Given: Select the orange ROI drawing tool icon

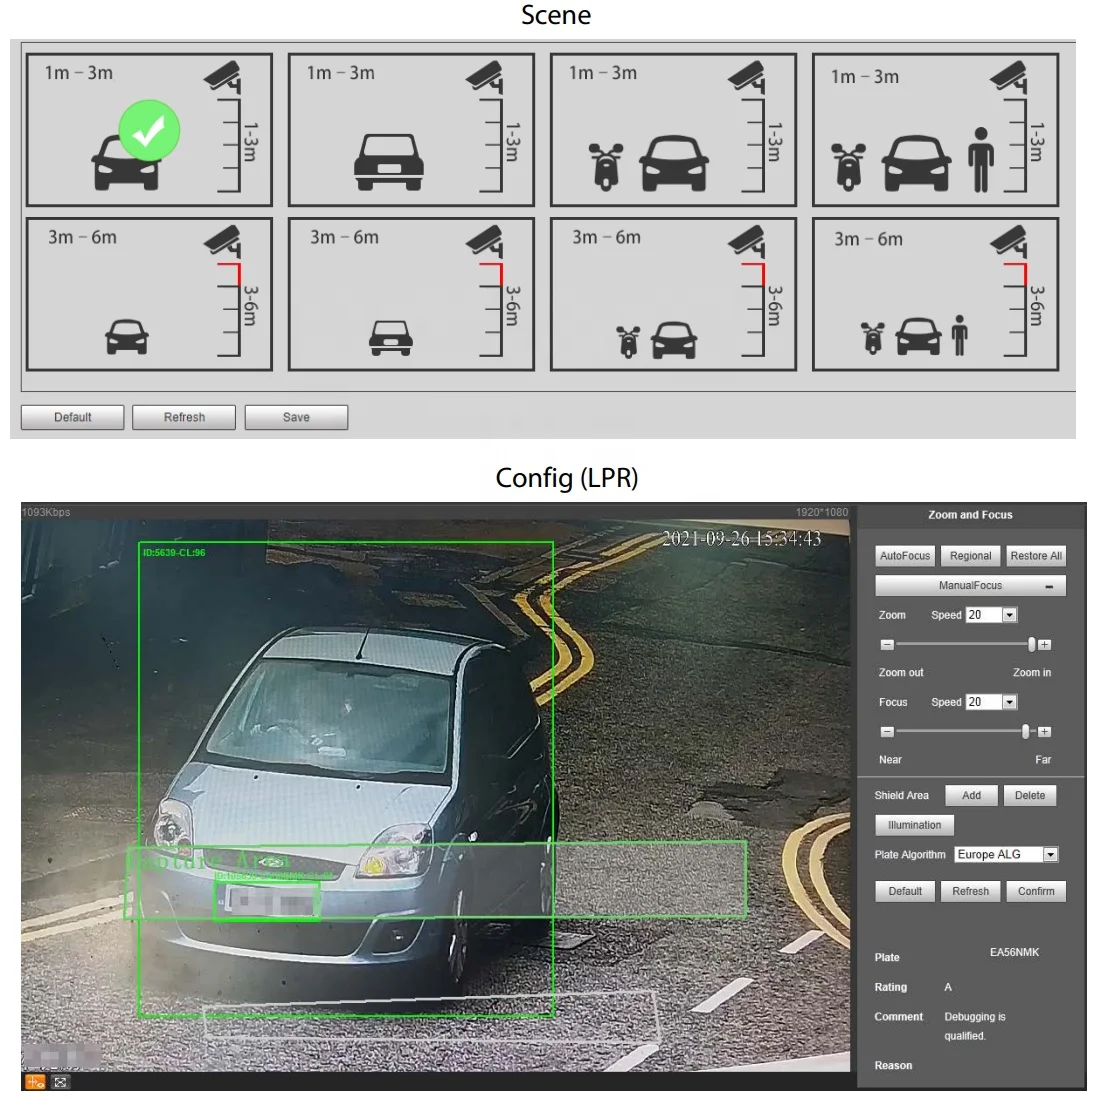Looking at the screenshot, I should coord(33,1082).
